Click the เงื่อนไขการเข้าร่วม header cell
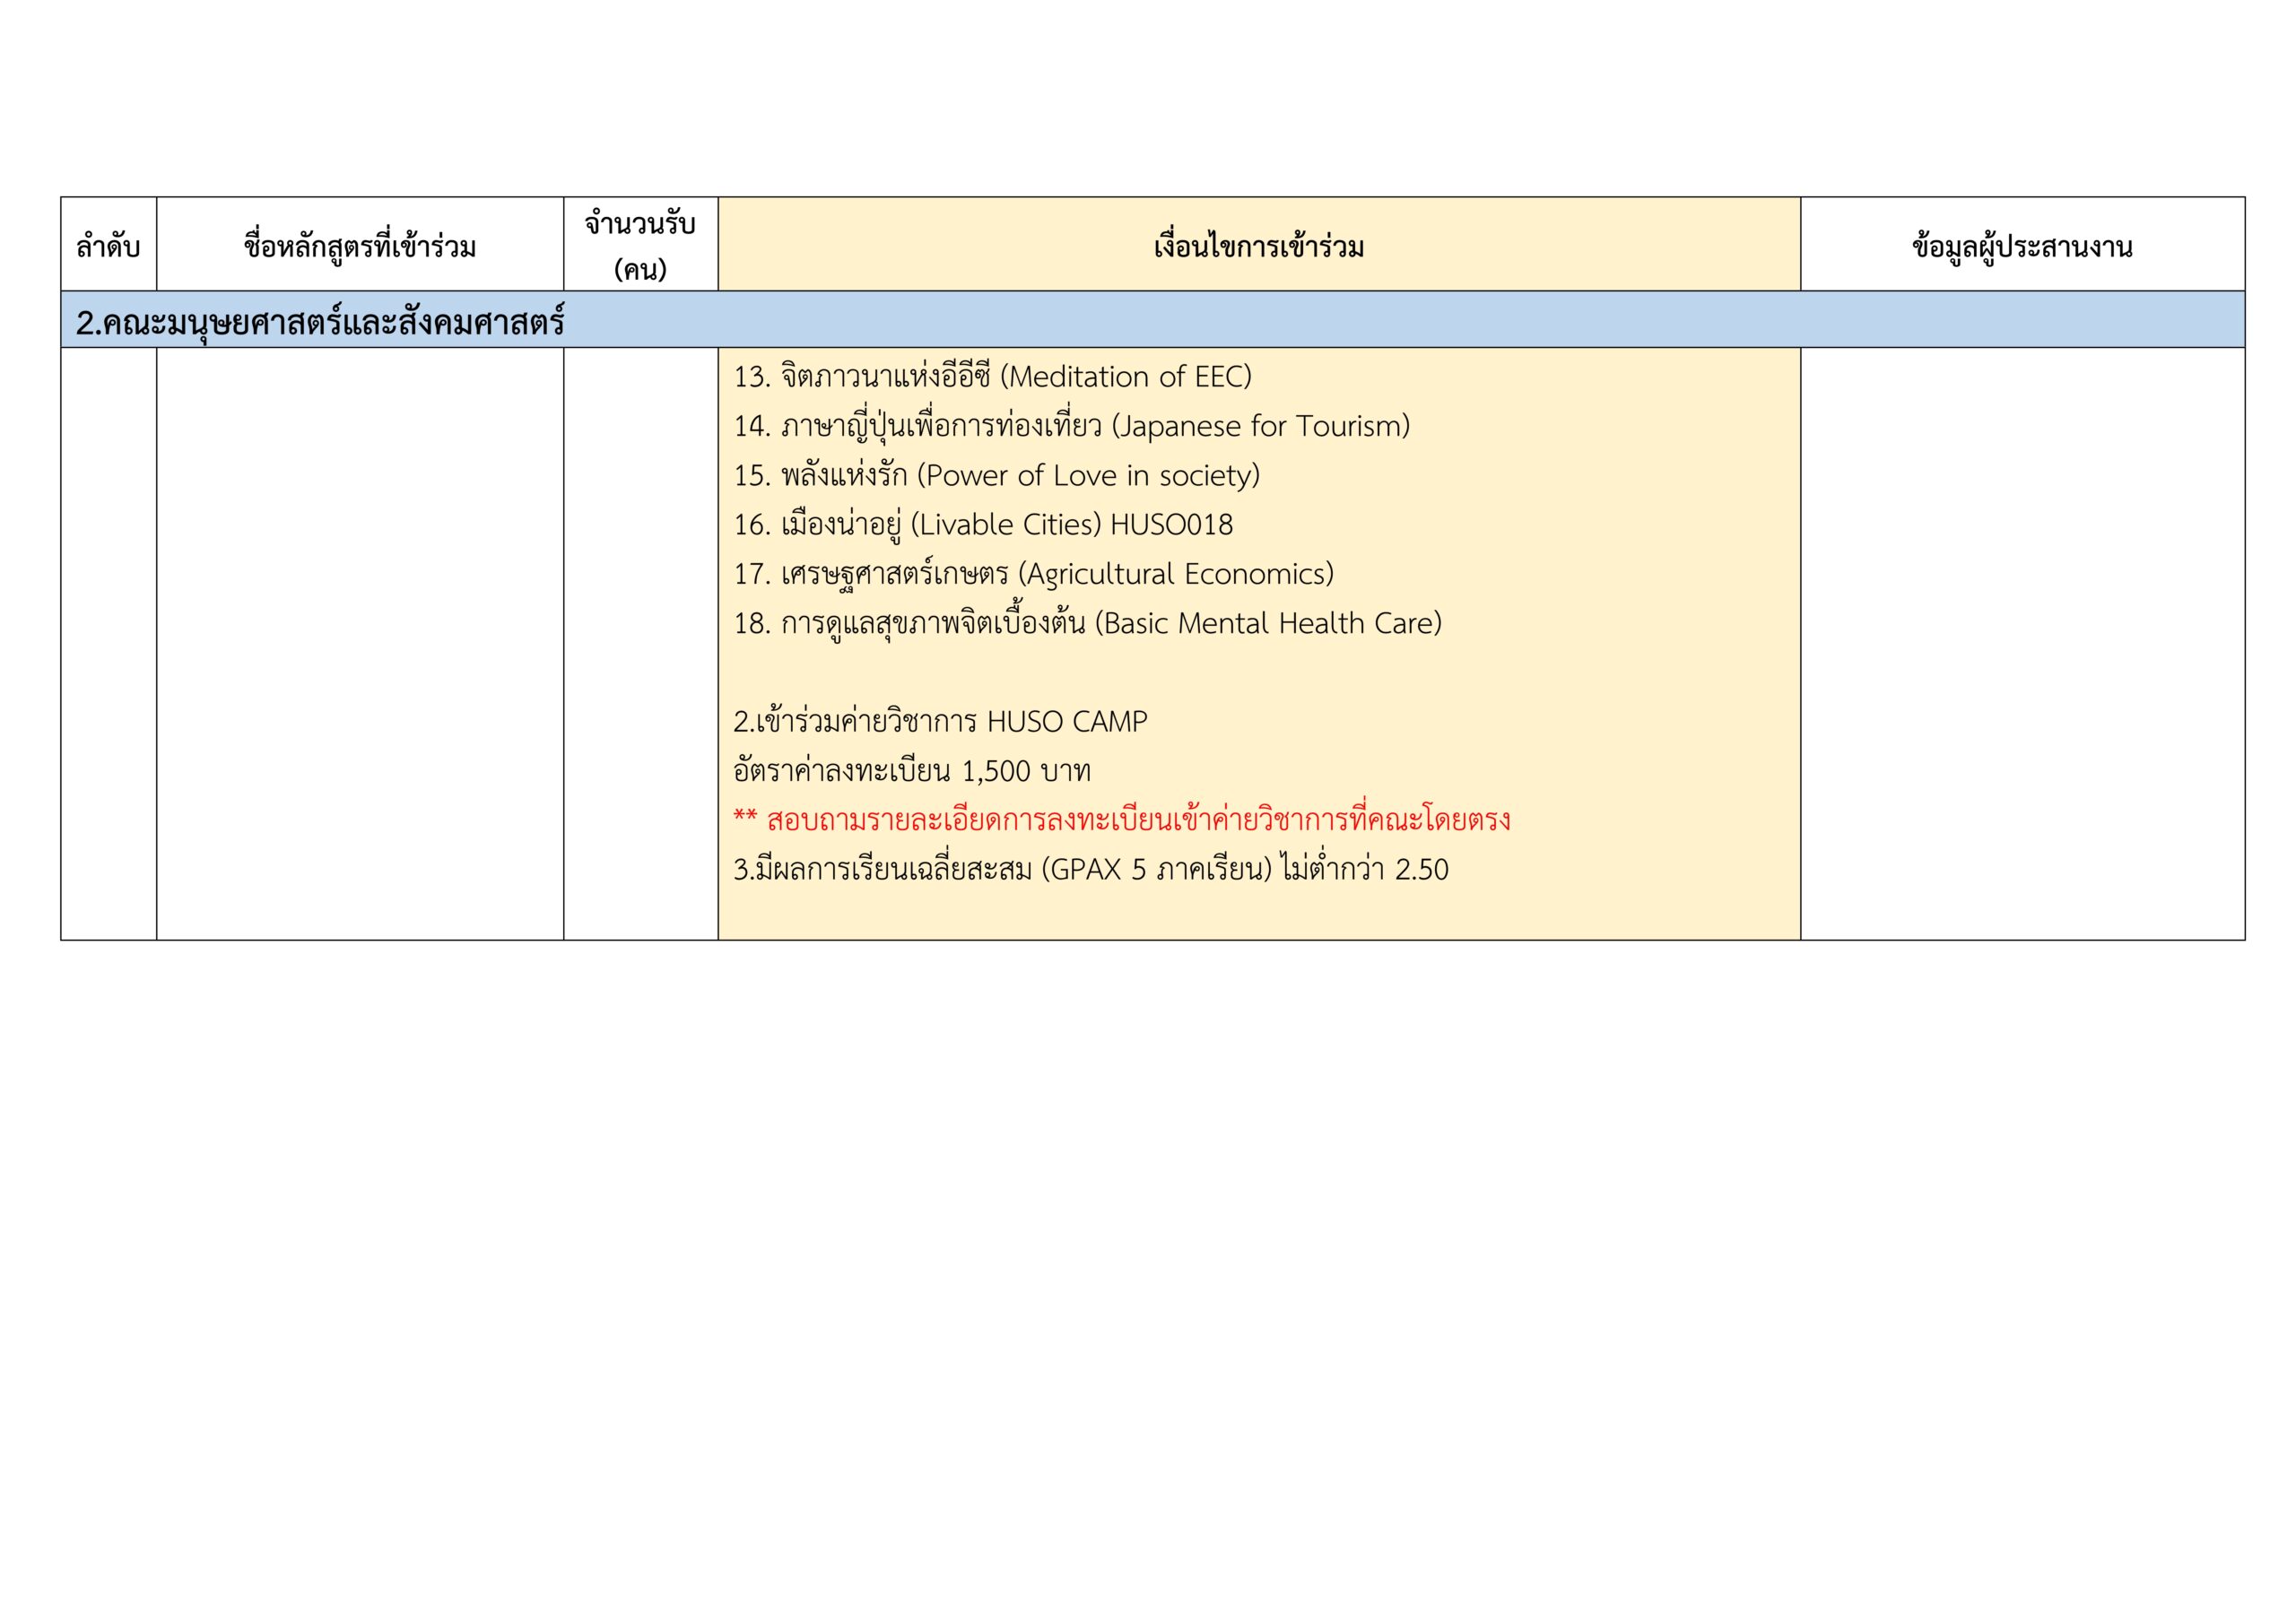This screenshot has height=1622, width=2296. coord(1258,246)
